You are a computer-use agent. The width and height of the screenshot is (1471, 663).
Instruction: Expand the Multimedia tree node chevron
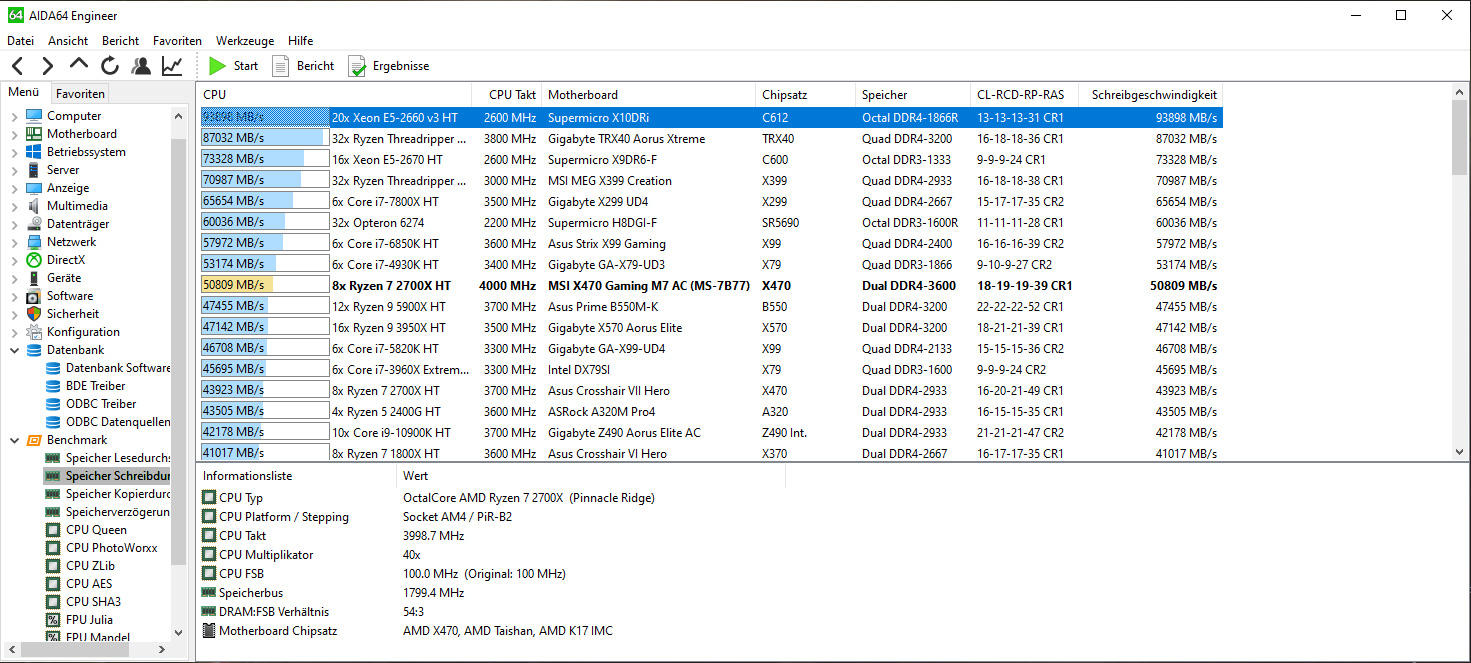pos(14,206)
